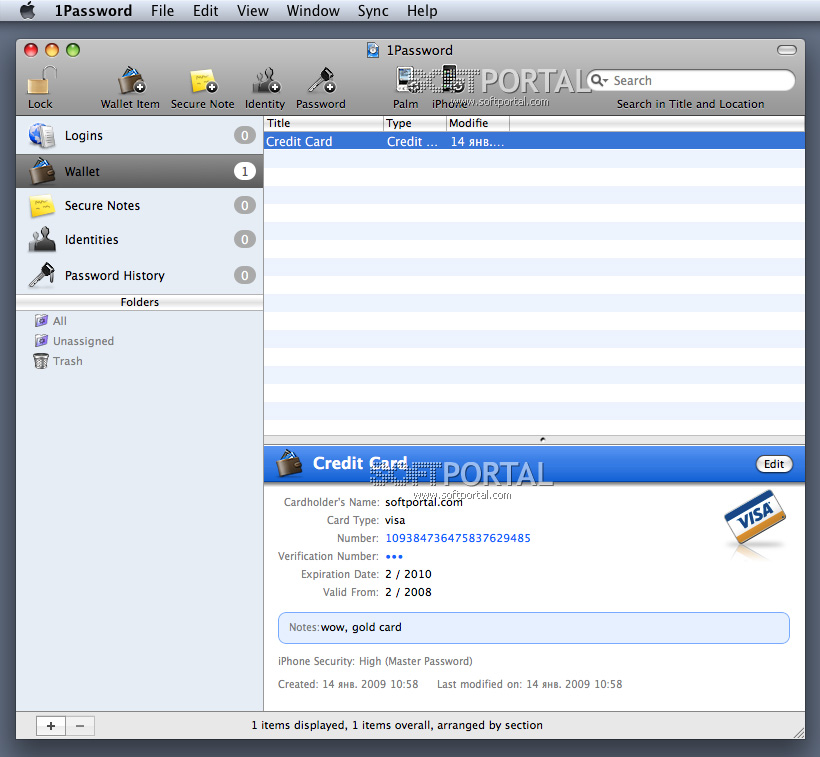Click the Visa card image

click(x=755, y=517)
